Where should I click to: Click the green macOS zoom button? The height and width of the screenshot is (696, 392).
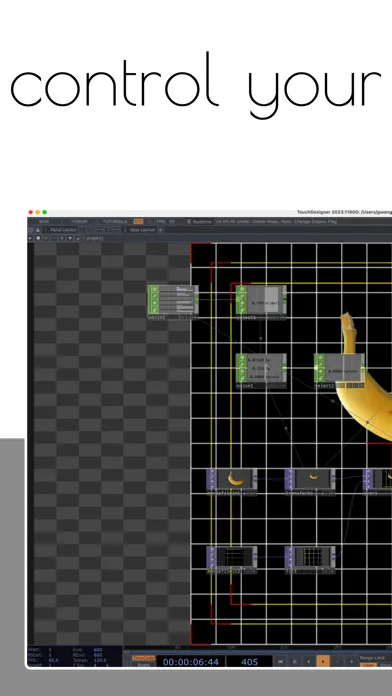click(44, 213)
